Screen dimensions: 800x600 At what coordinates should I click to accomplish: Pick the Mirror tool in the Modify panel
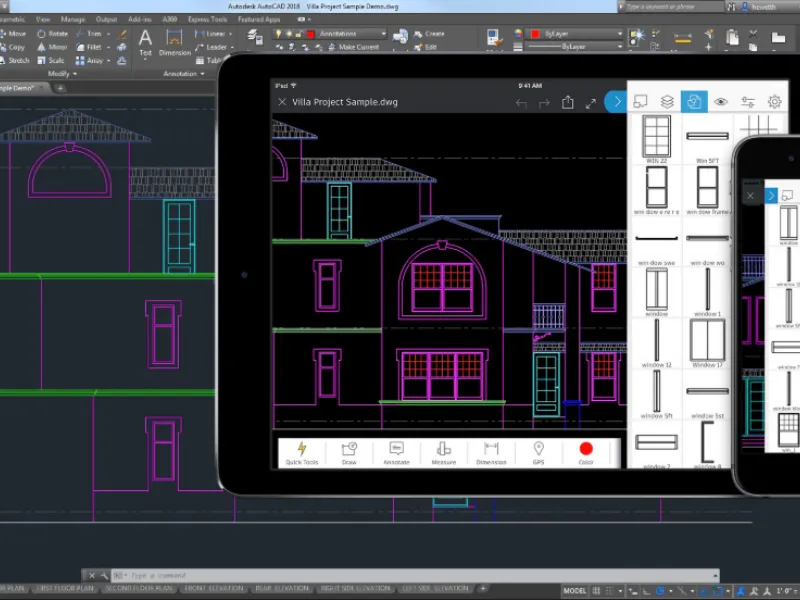pos(52,47)
